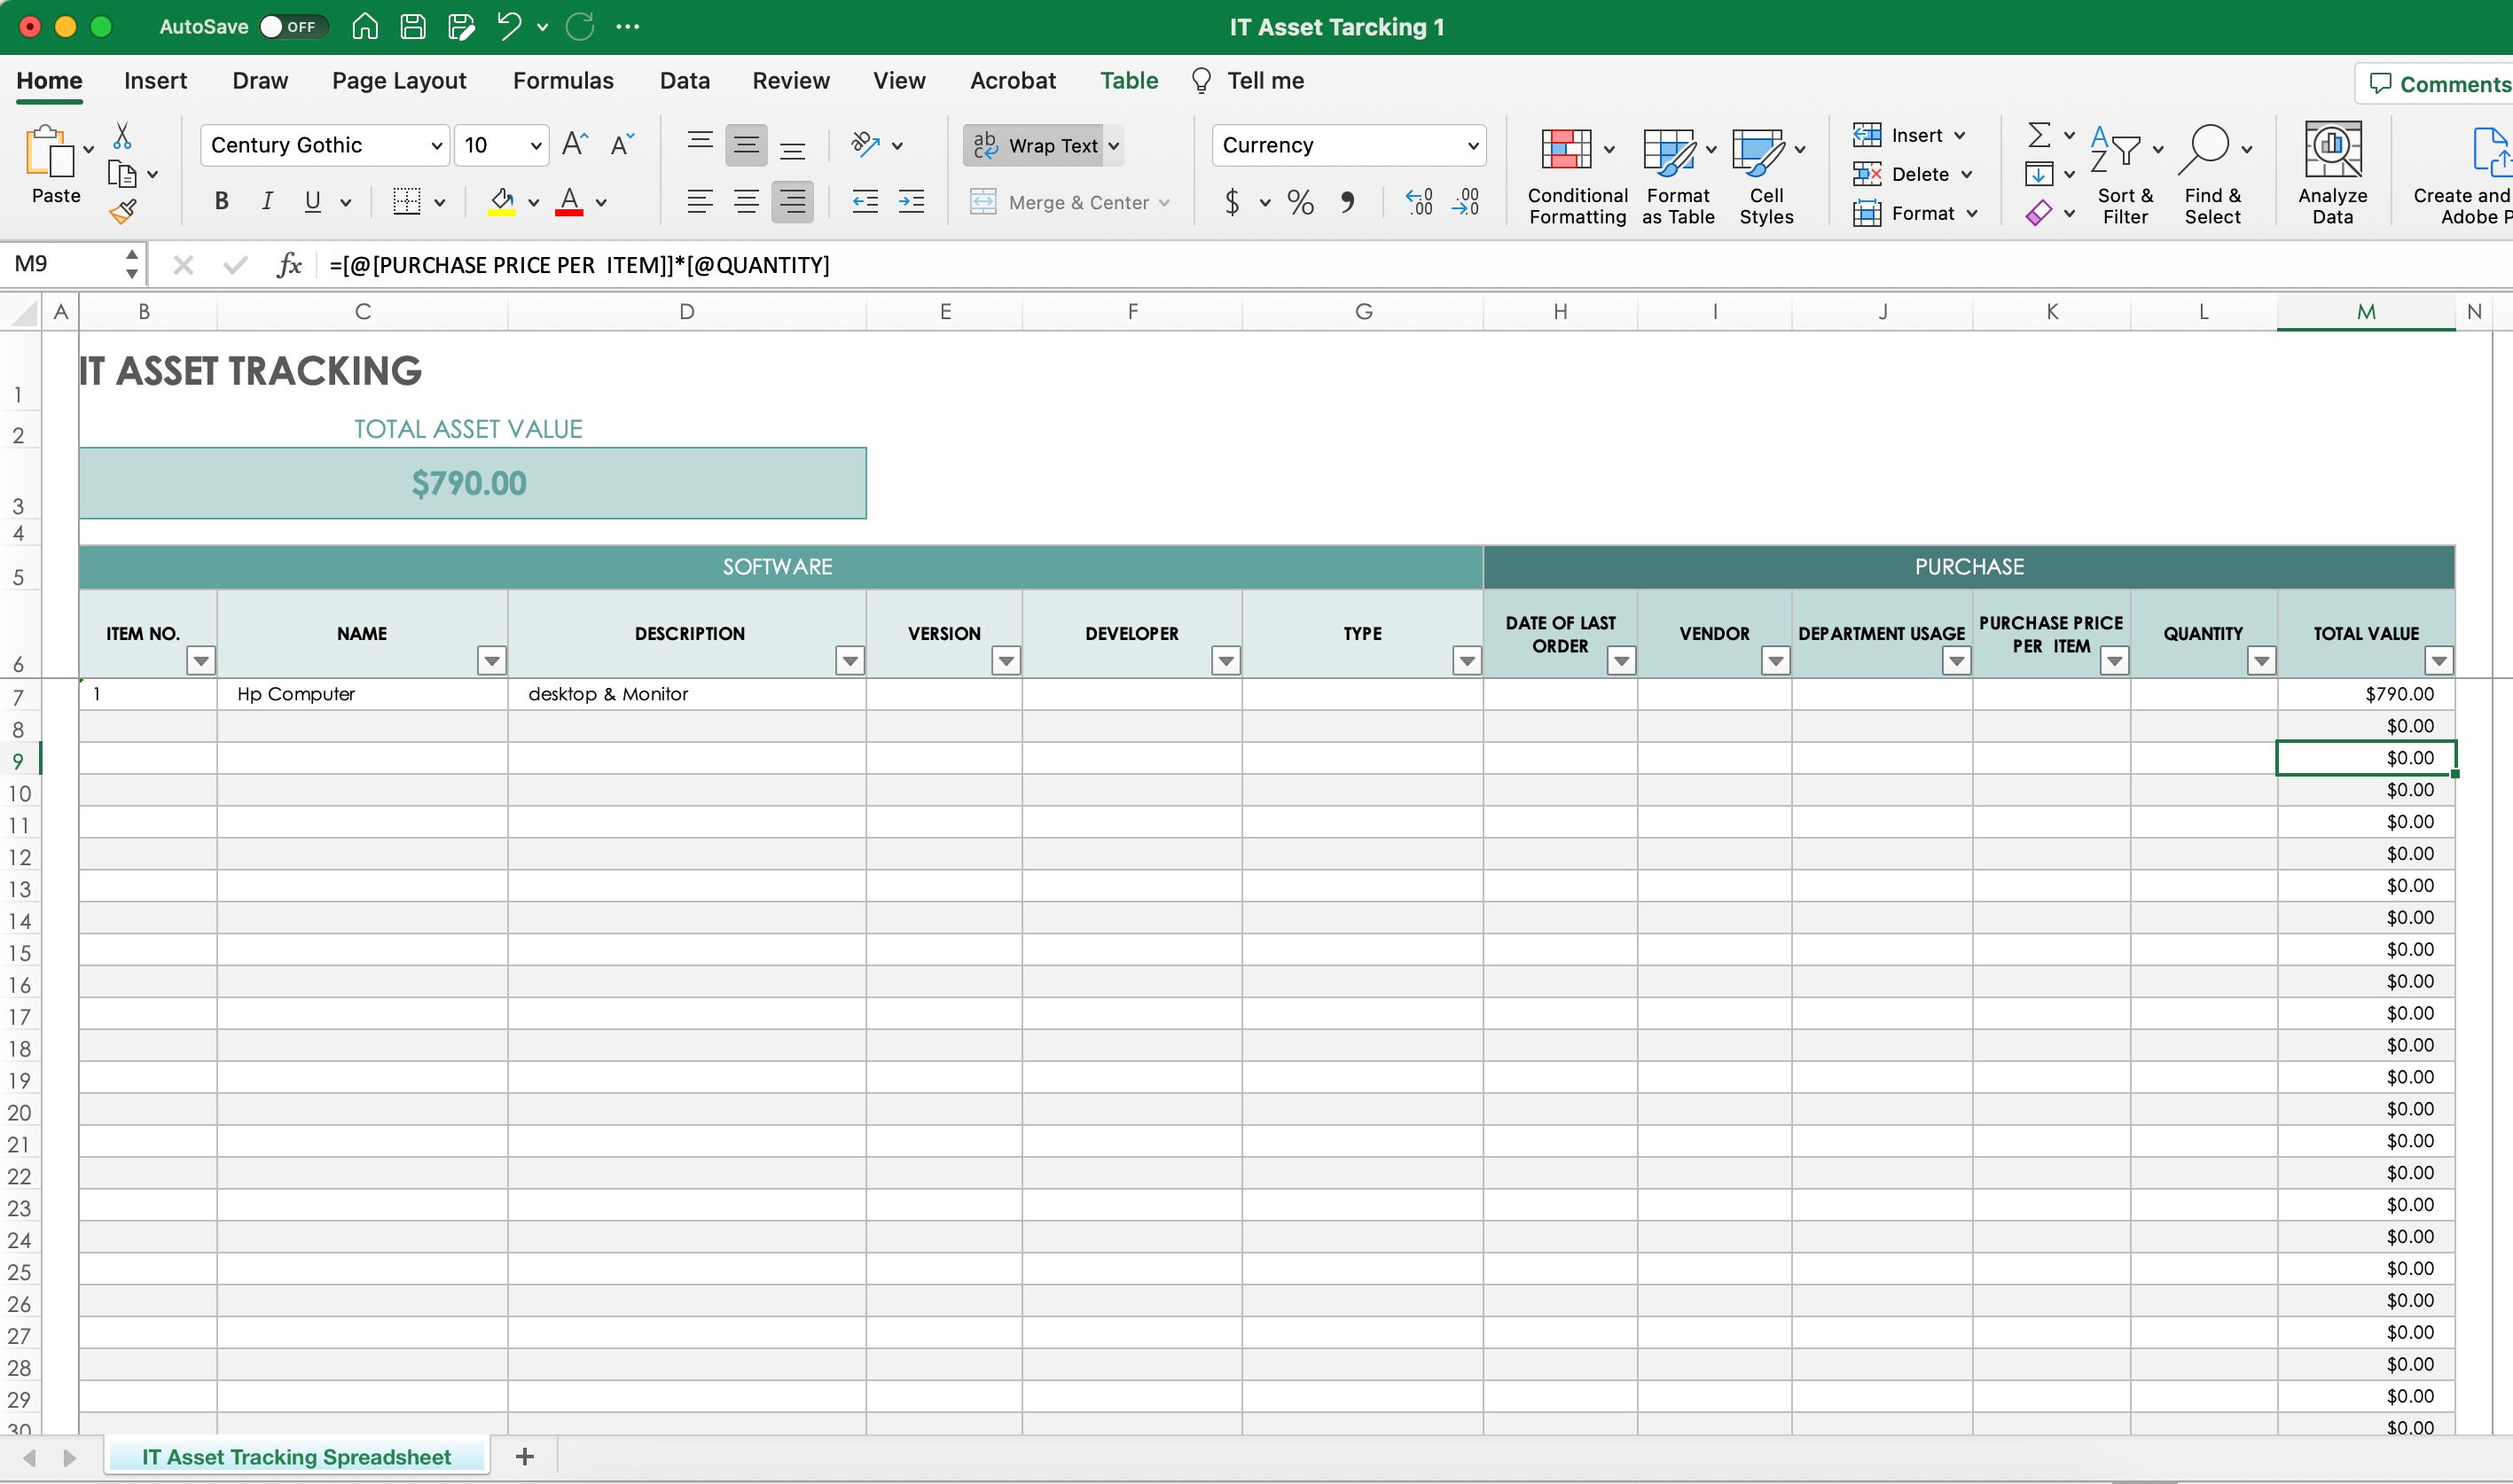Open the font size dropdown
2513x1484 pixels.
point(536,146)
